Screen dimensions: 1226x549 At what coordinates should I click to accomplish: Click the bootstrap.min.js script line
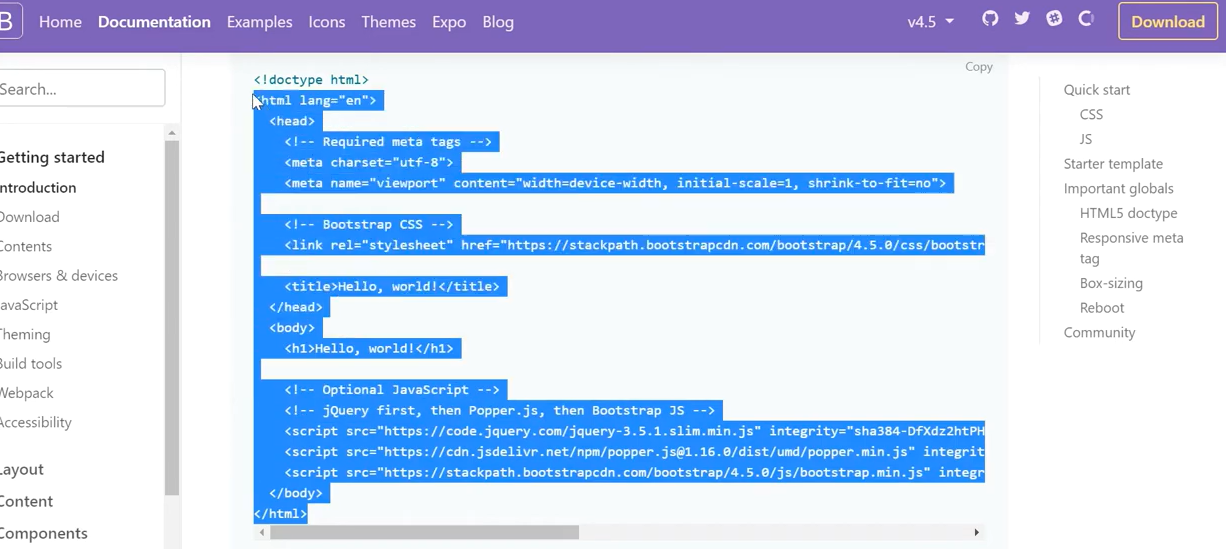point(634,473)
